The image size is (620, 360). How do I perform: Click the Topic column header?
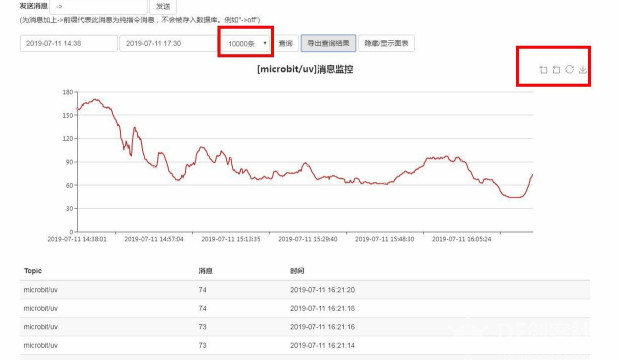(x=33, y=271)
